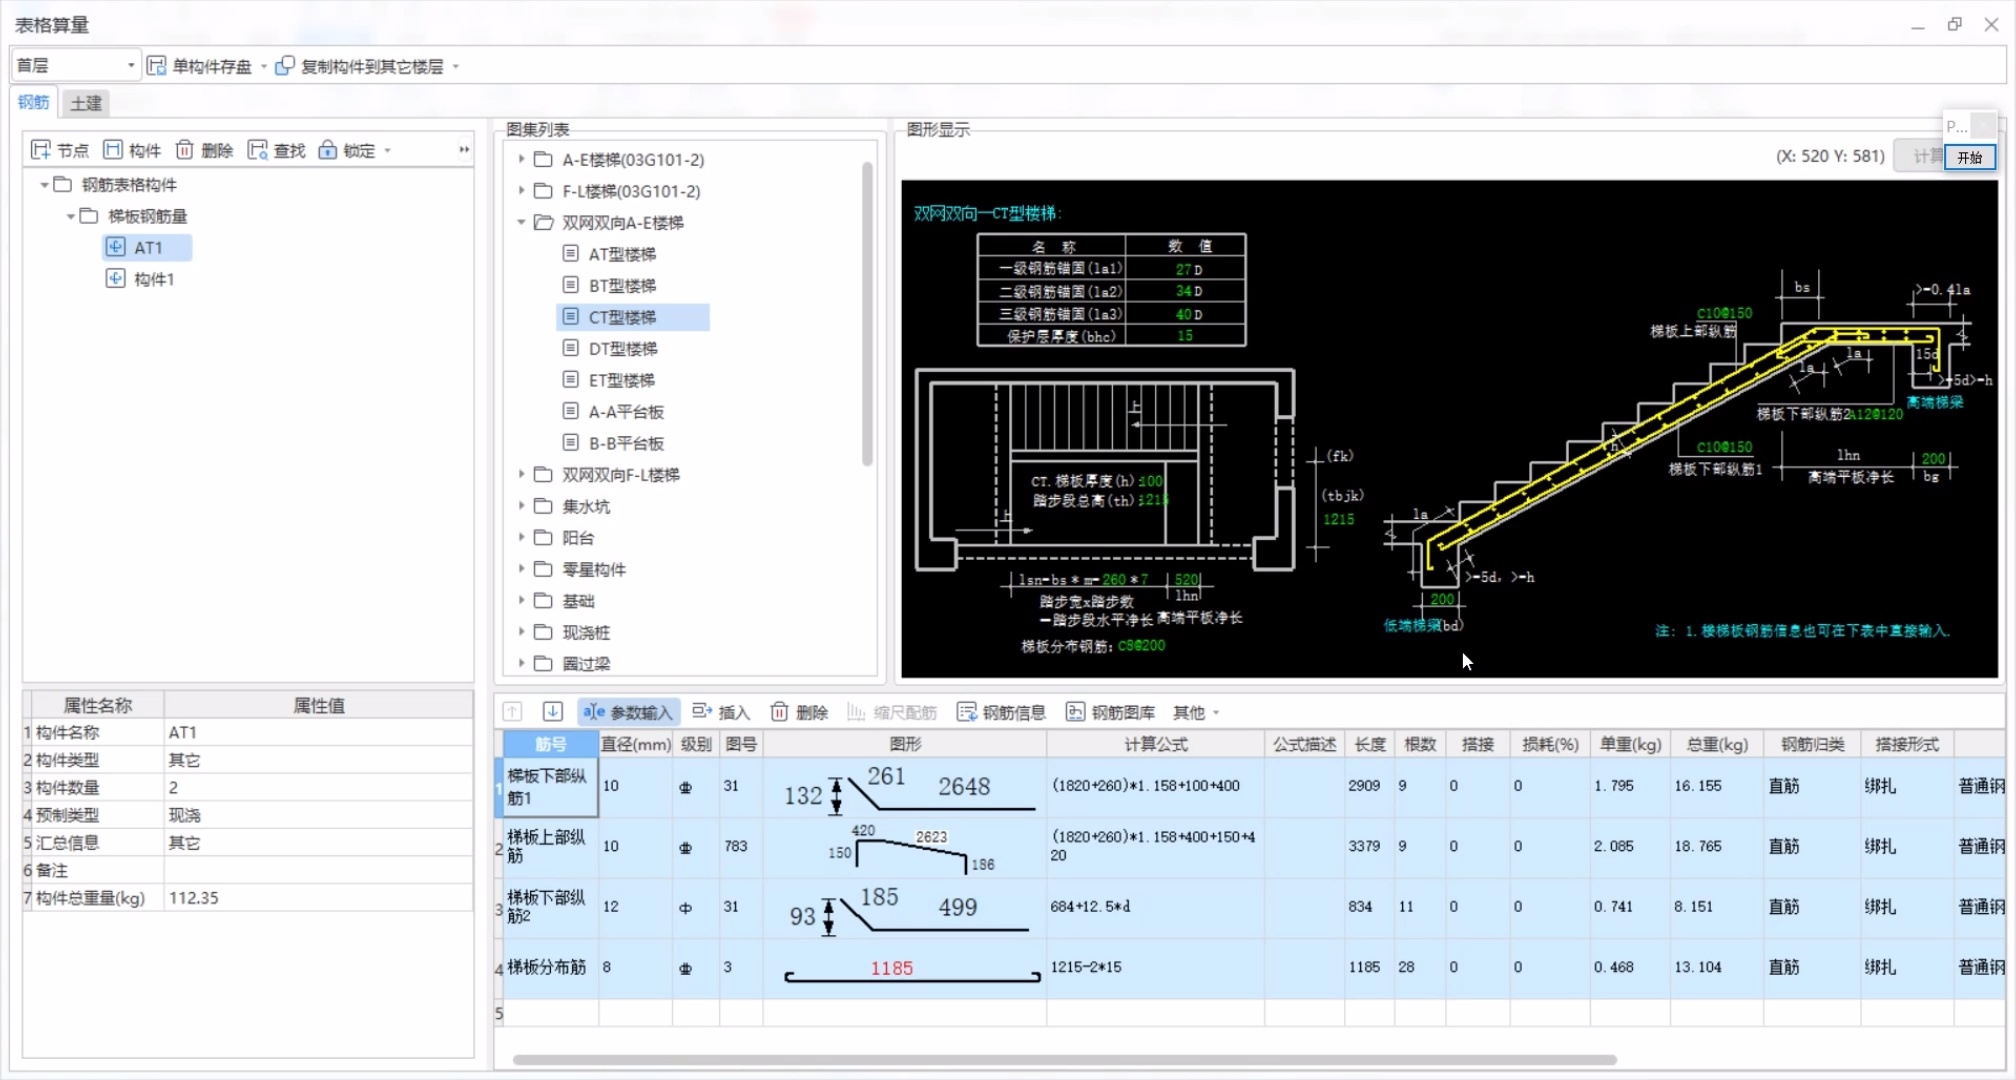Image resolution: width=2016 pixels, height=1080 pixels.
Task: Select the 梯板分布筋 row
Action: 1250,968
